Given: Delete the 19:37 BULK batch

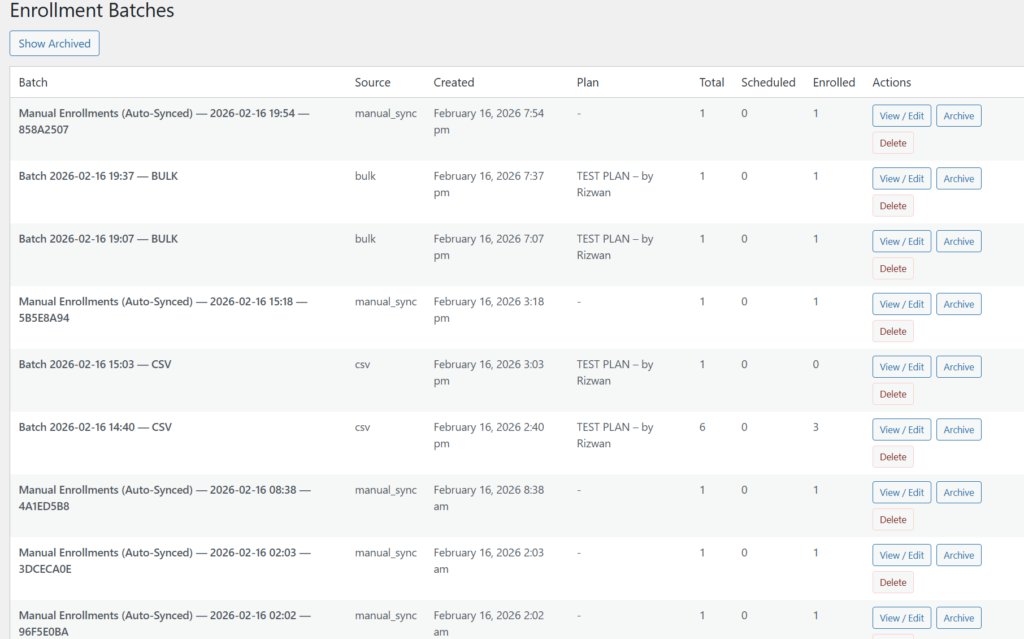Looking at the screenshot, I should [892, 206].
